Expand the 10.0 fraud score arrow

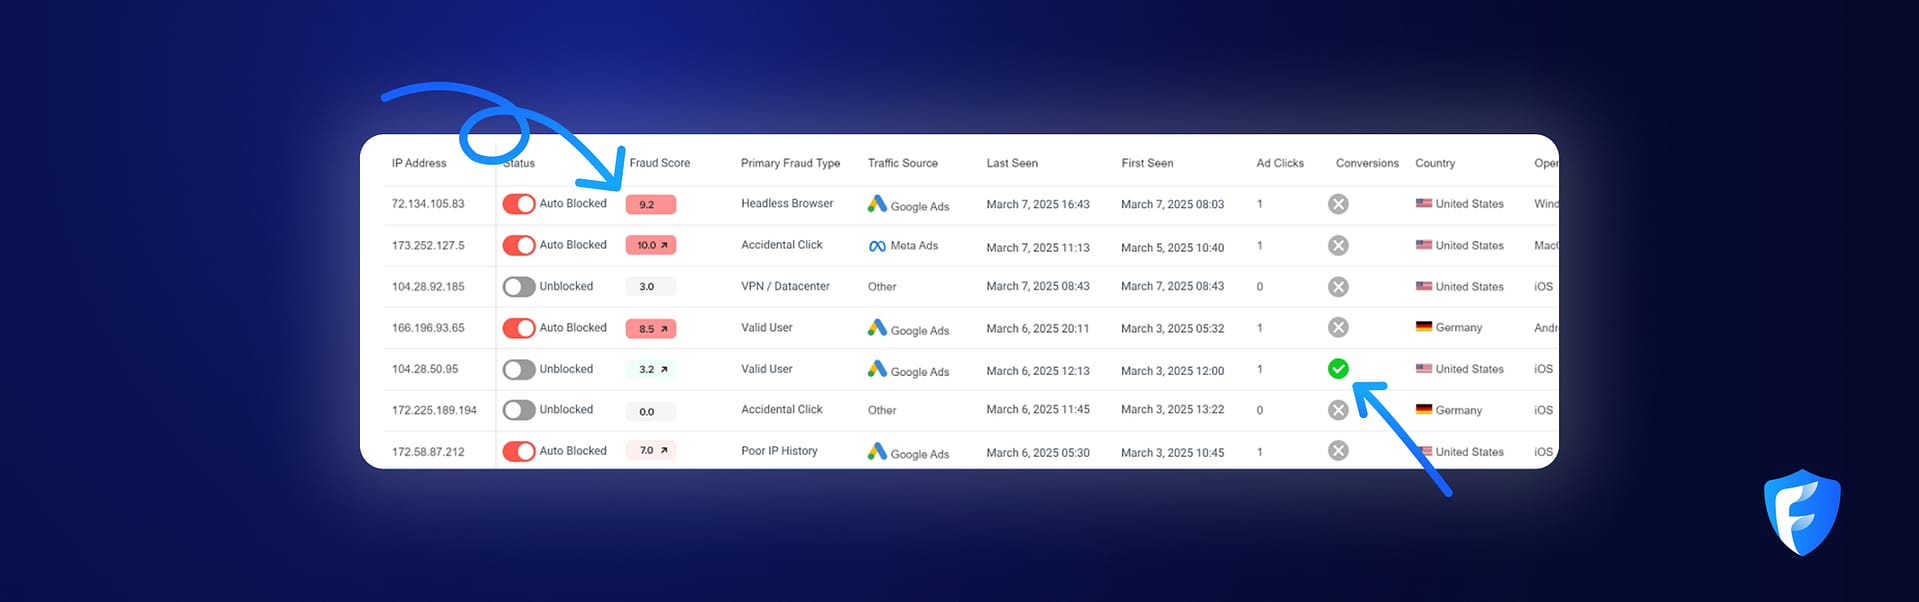pos(664,245)
